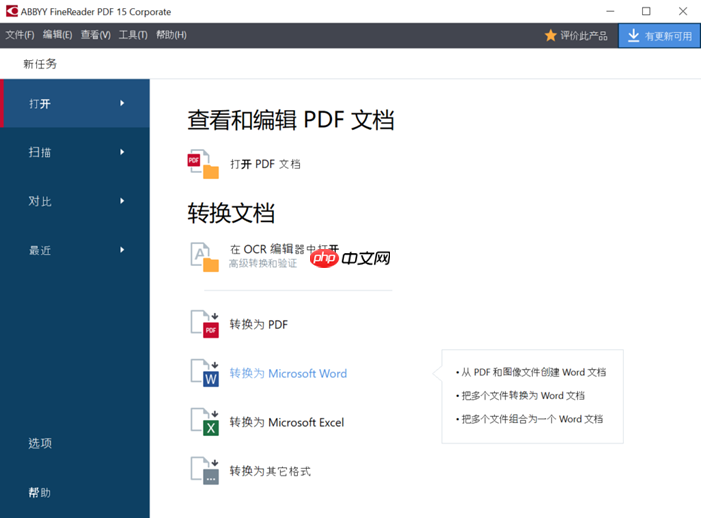Open the 帮助(H) menu
The height and width of the screenshot is (518, 701).
point(171,35)
